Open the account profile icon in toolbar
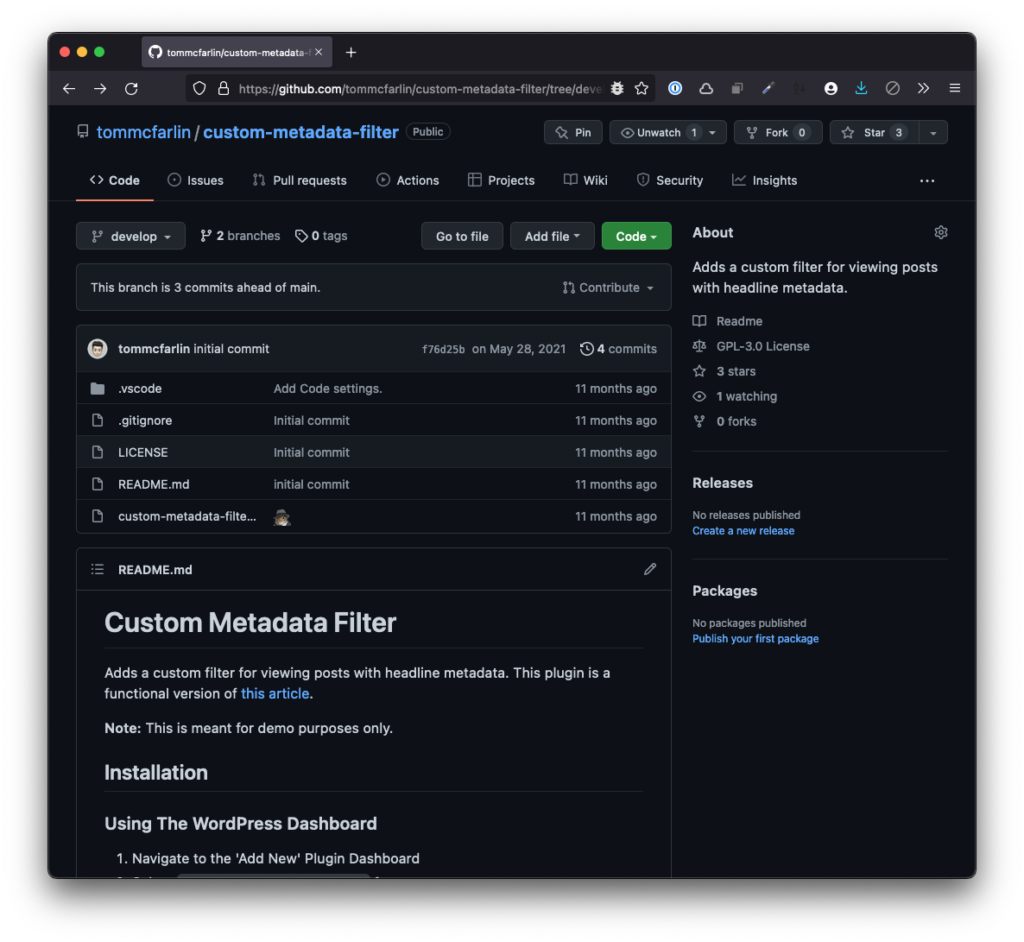 tap(830, 88)
